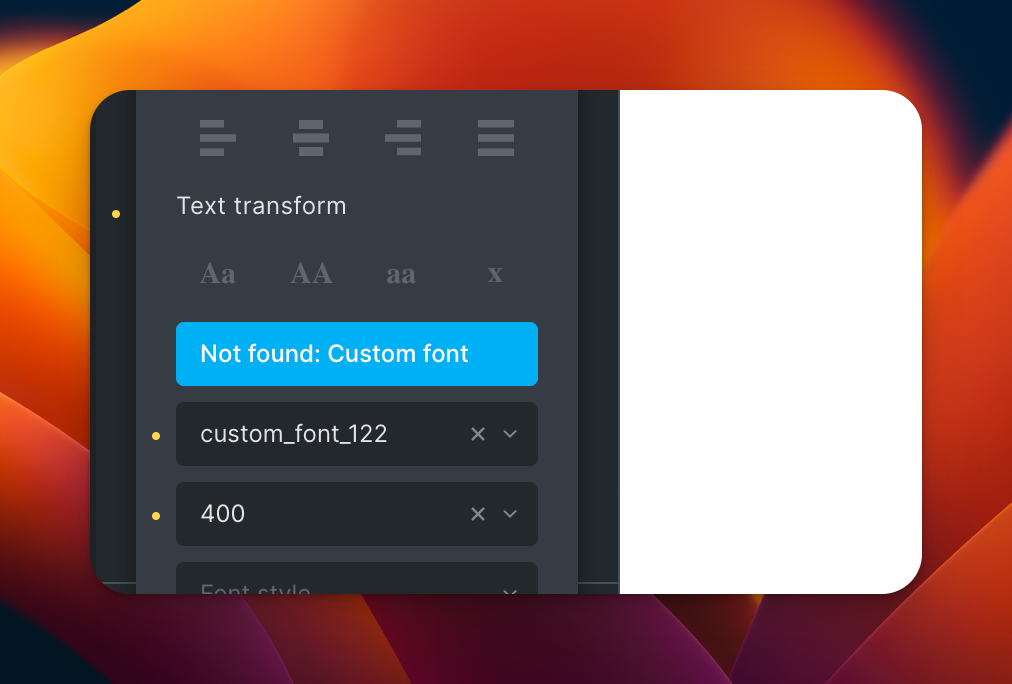The height and width of the screenshot is (684, 1012).
Task: Apply uppercase 'AA' text transform
Action: [x=311, y=274]
